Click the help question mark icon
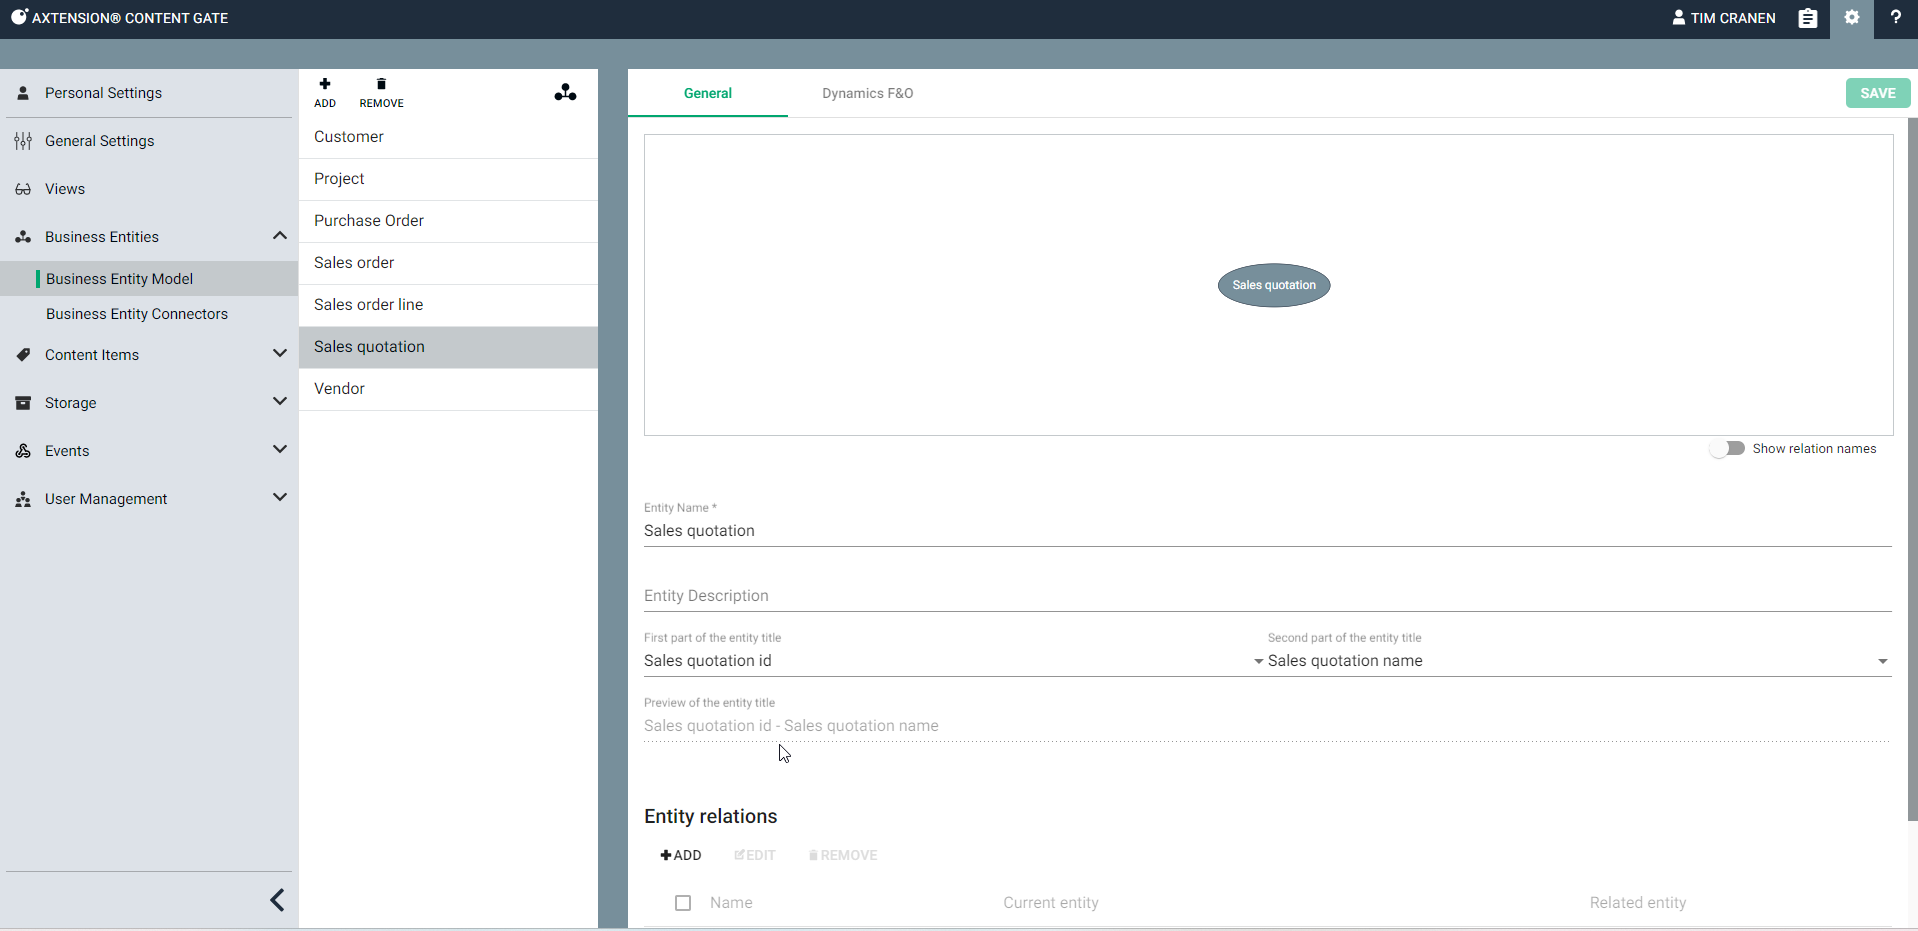 1895,18
